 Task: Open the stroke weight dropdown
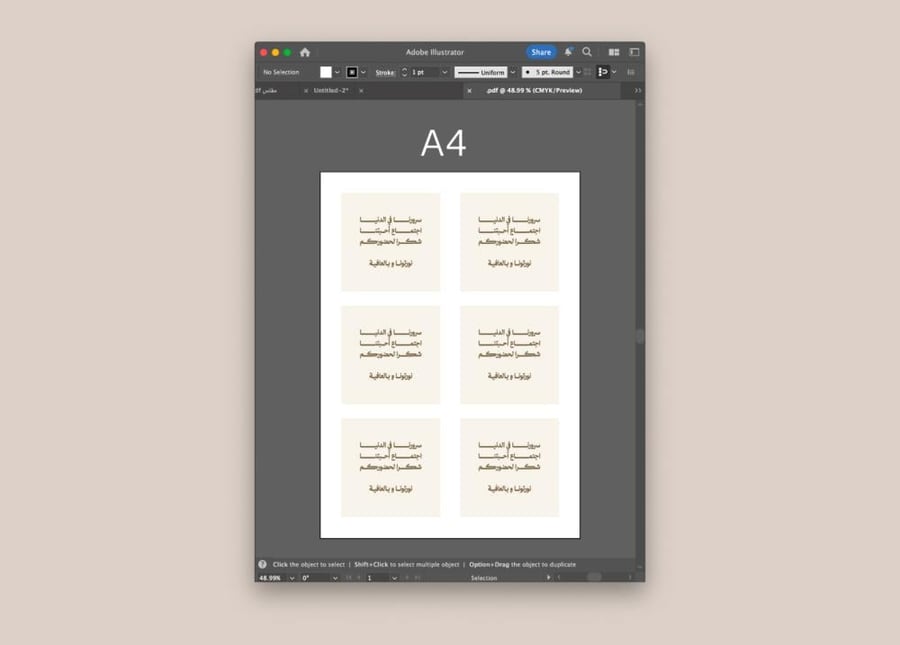coord(444,72)
